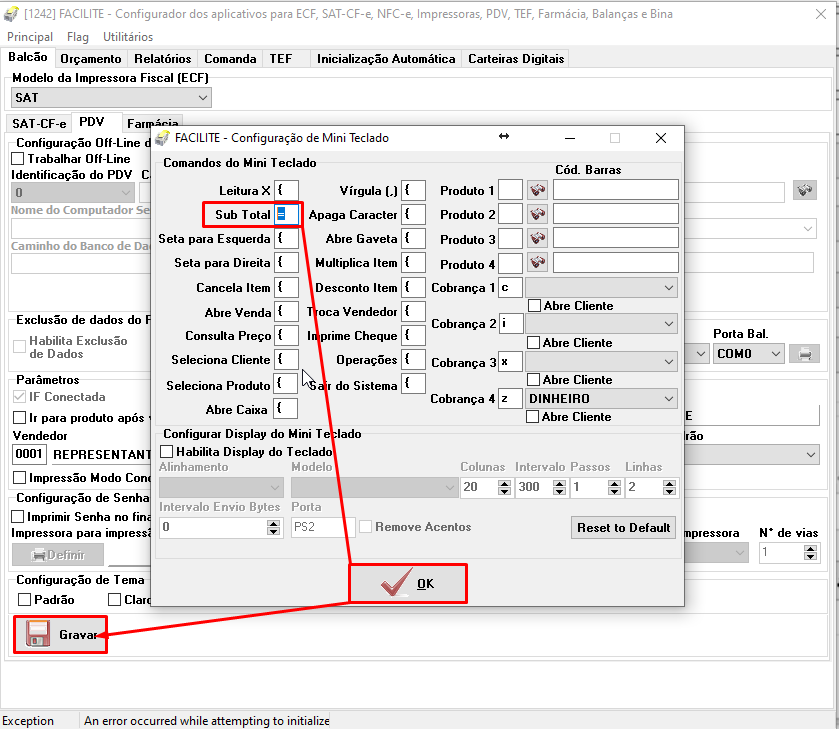Screen dimensions: 839x729
Task: Click the Cobrança 1 key field
Action: tap(510, 287)
